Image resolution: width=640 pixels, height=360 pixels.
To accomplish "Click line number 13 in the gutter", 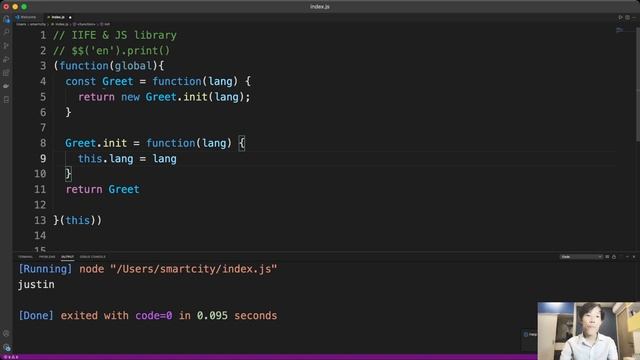I will click(x=40, y=220).
